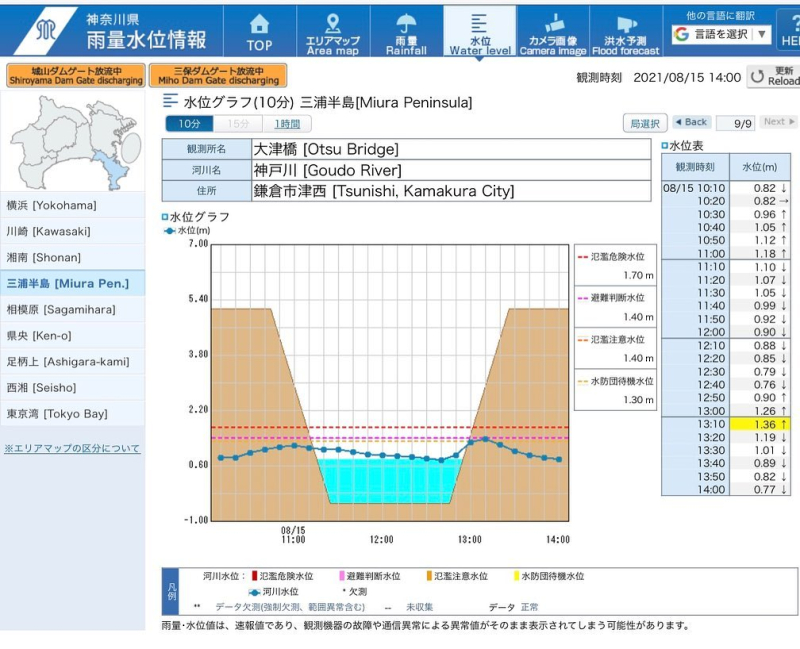Open the Flood forecast icon
Screen dimensions: 800x649
pos(625,32)
